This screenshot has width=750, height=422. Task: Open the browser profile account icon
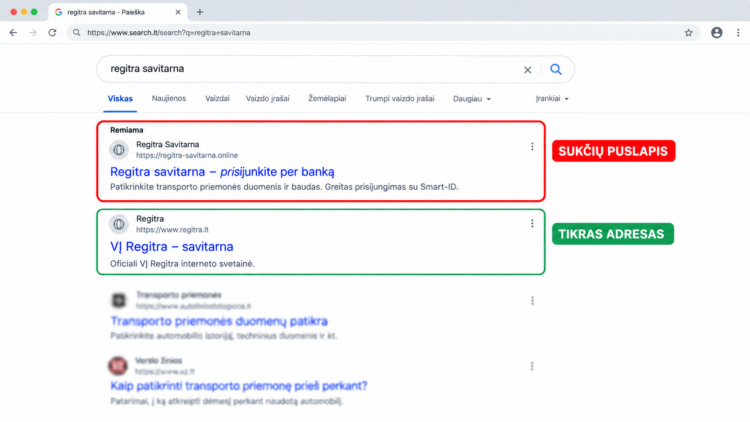coord(717,33)
